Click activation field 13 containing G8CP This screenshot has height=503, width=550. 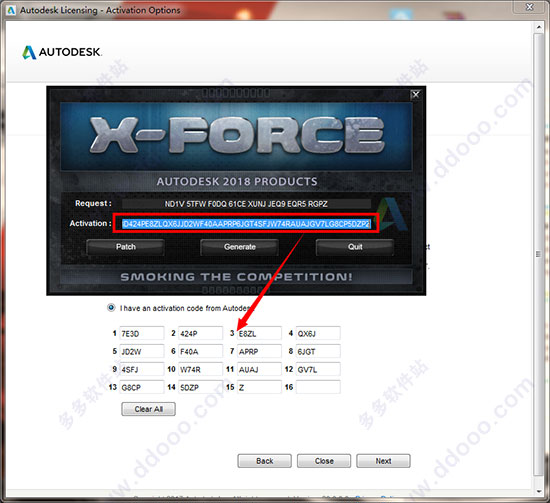click(142, 387)
